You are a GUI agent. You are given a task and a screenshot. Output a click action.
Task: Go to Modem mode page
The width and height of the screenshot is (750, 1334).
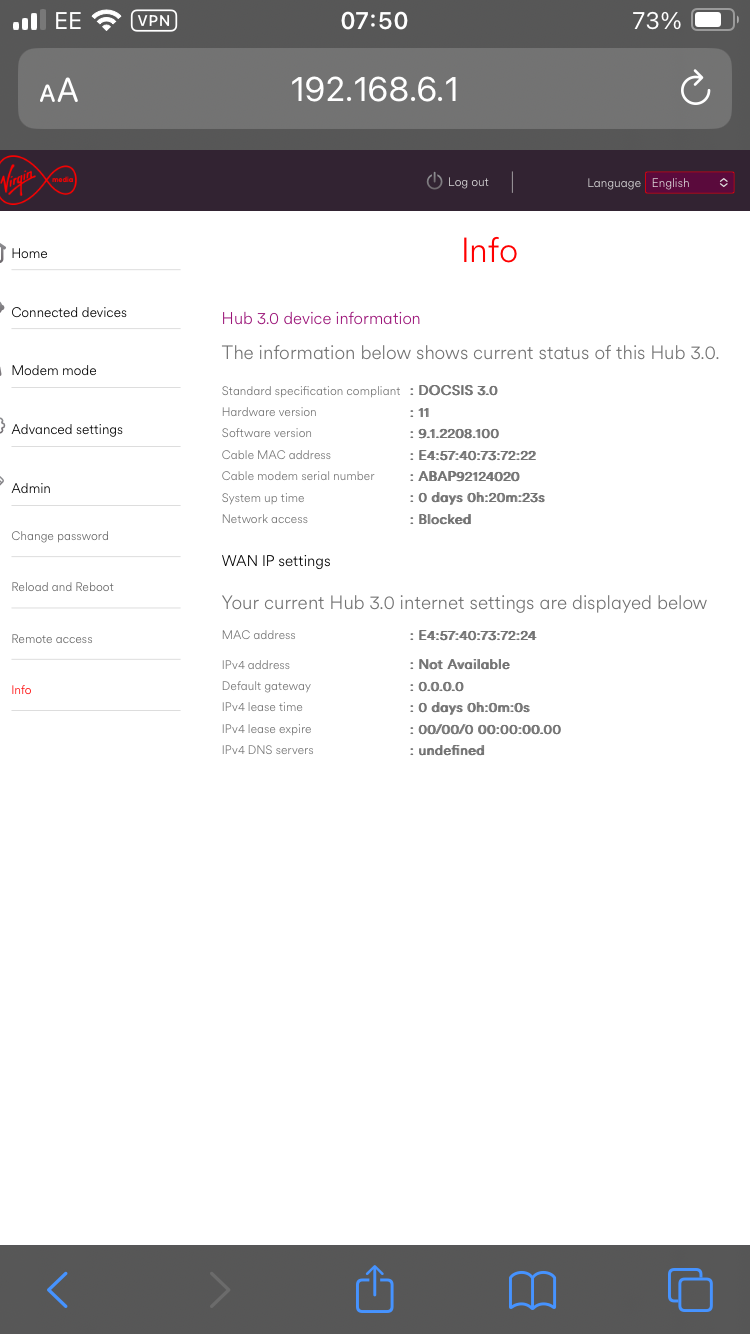click(x=54, y=371)
